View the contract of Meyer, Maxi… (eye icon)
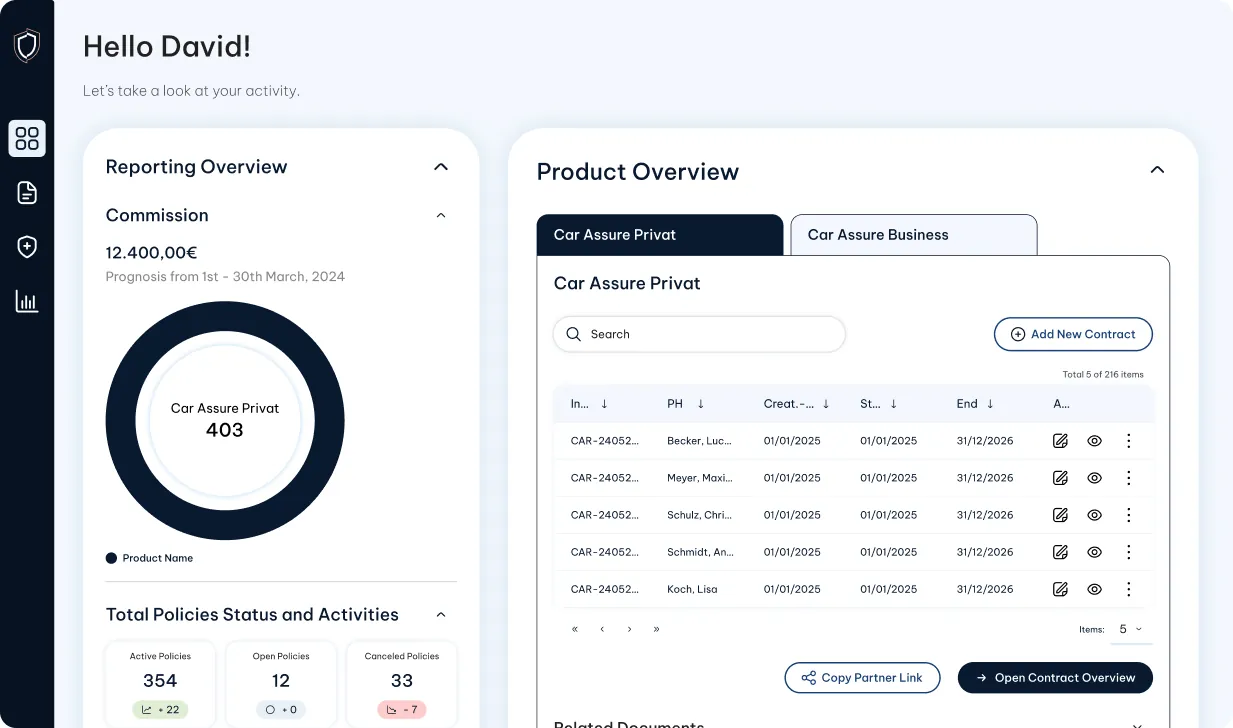The height and width of the screenshot is (728, 1233). pyautogui.click(x=1094, y=478)
